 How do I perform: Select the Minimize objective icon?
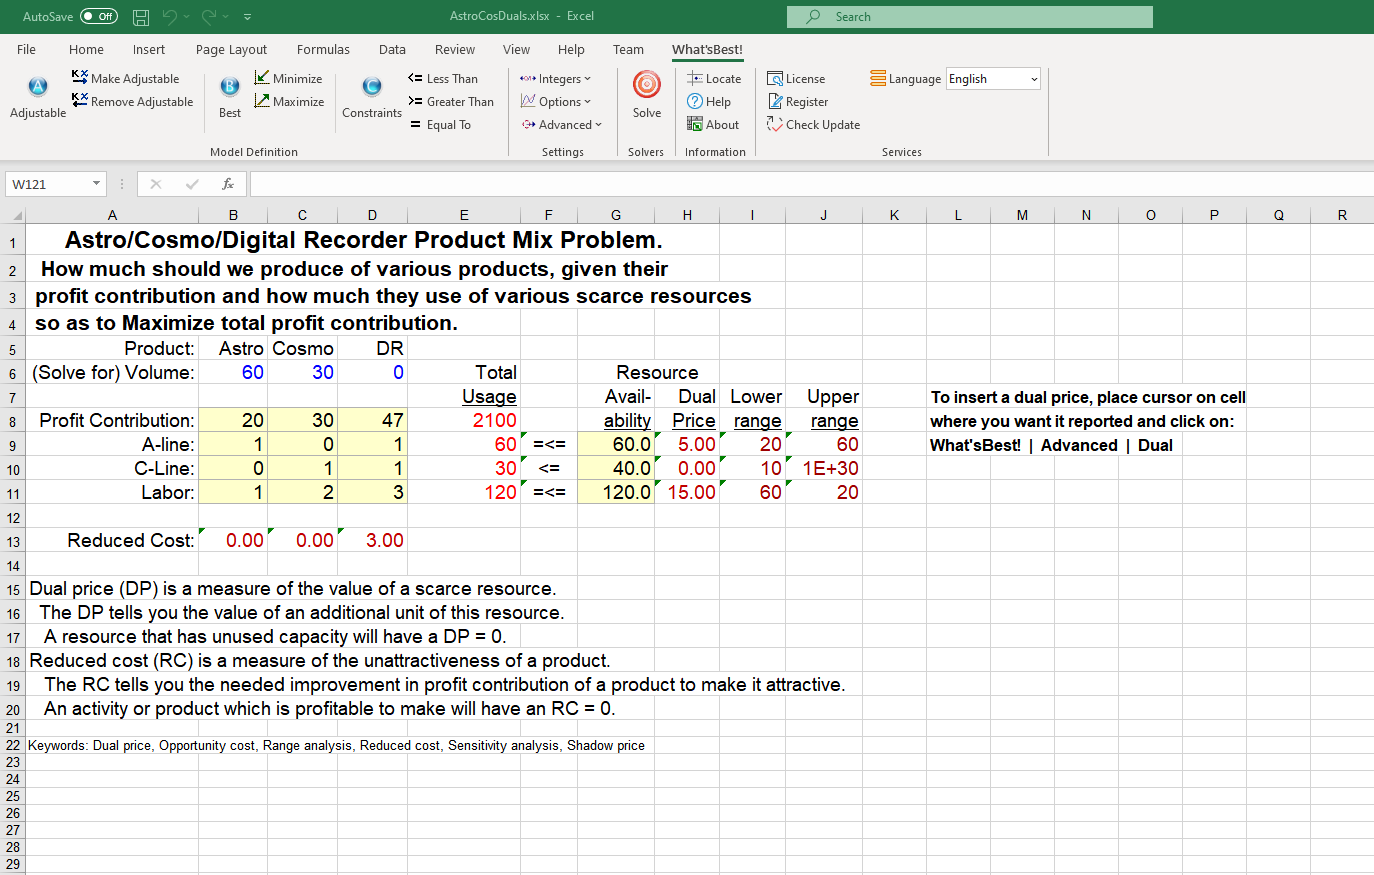pyautogui.click(x=262, y=77)
